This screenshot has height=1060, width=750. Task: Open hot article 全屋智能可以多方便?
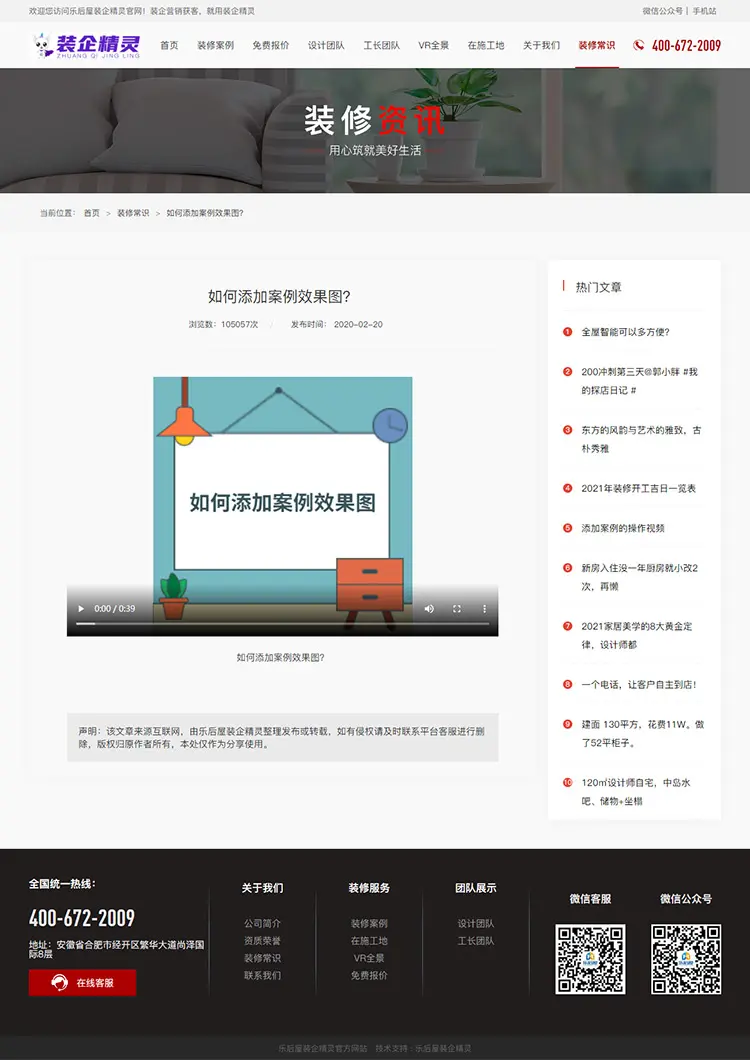pyautogui.click(x=625, y=332)
